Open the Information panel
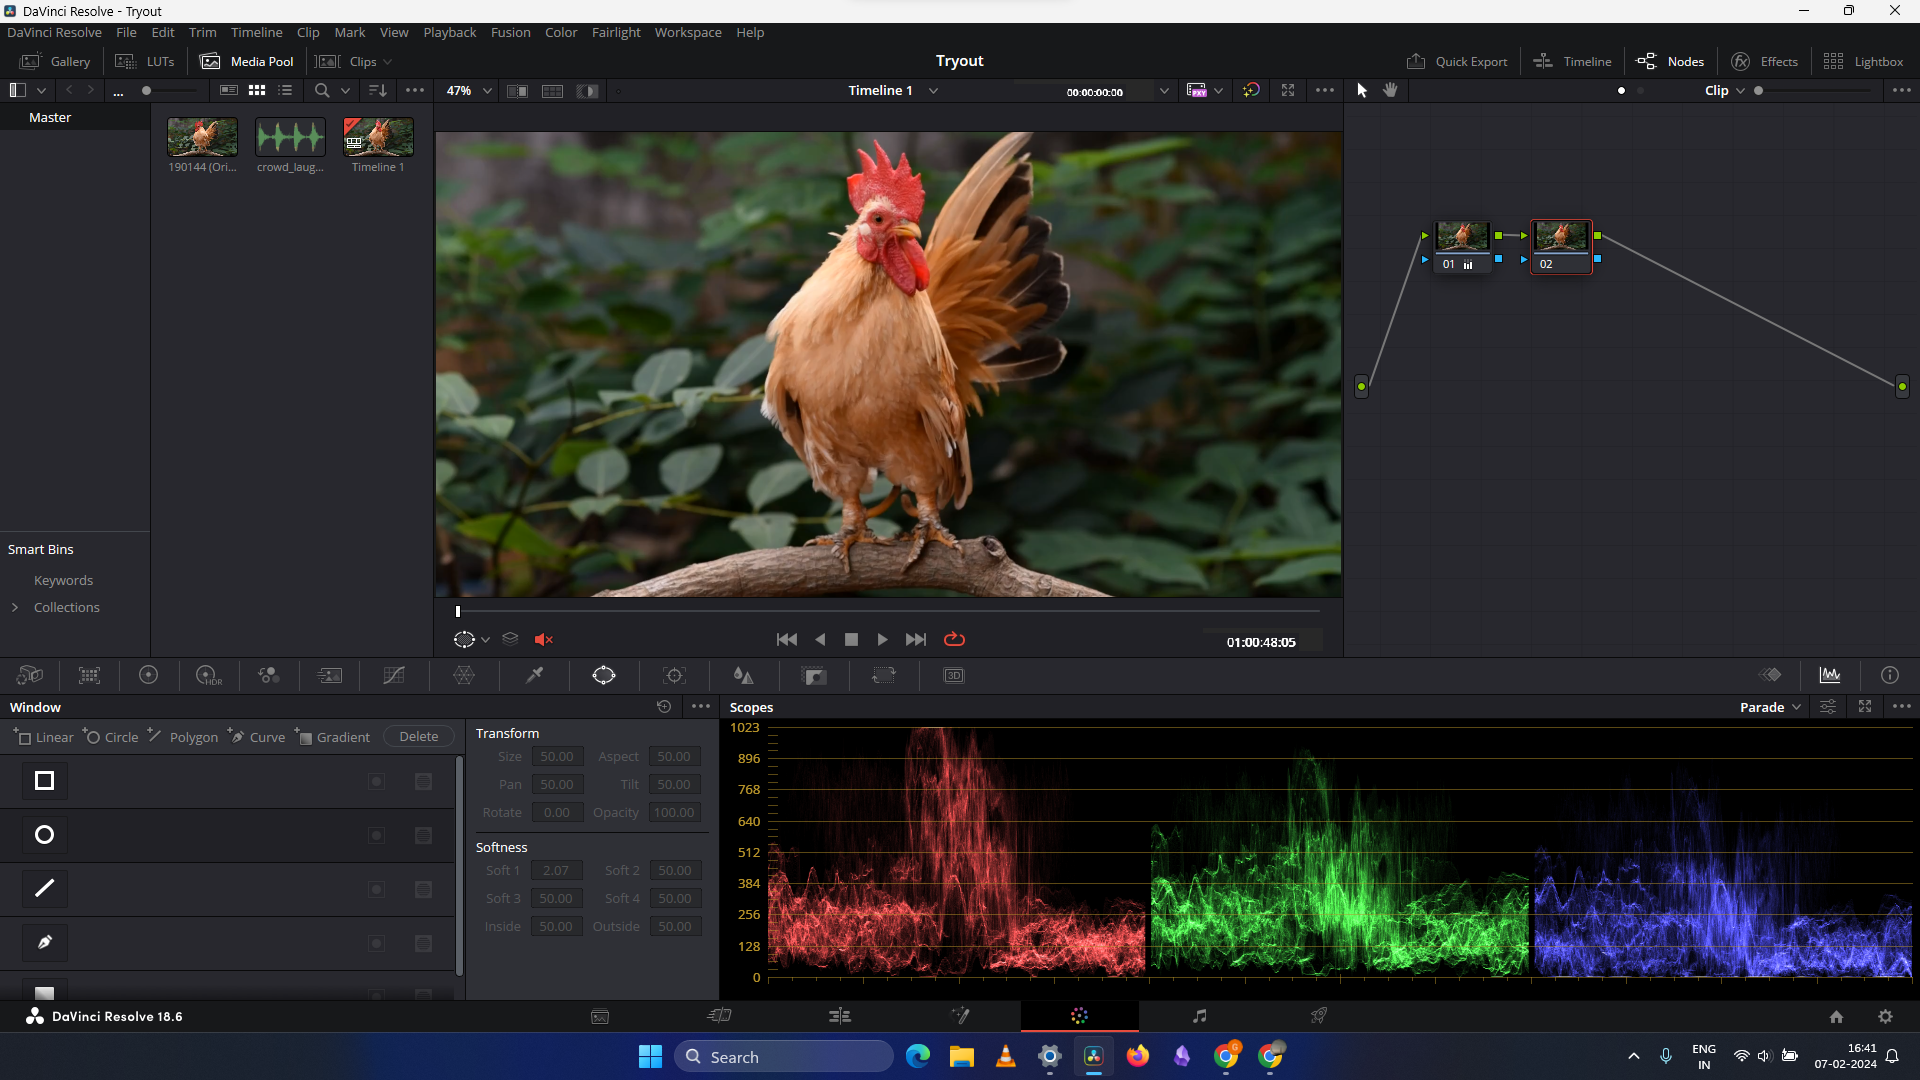 pyautogui.click(x=1890, y=676)
